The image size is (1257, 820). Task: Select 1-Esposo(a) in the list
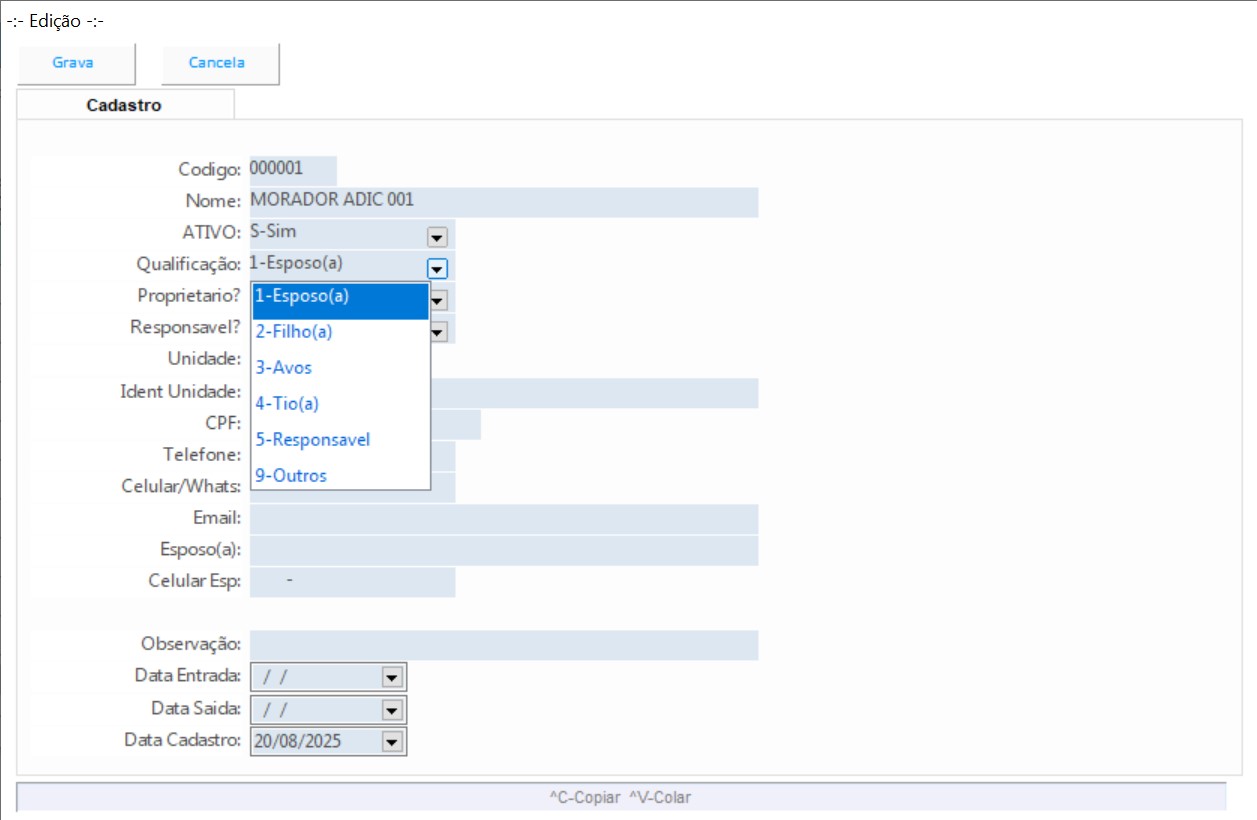tap(340, 296)
